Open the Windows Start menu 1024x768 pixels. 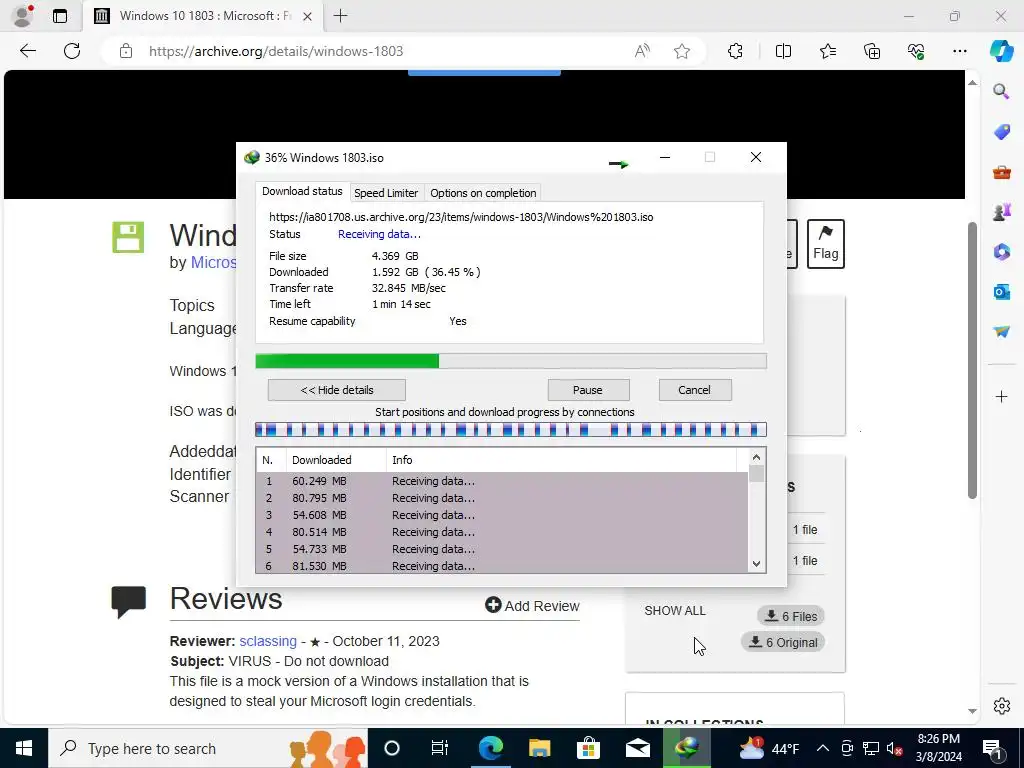pos(24,748)
